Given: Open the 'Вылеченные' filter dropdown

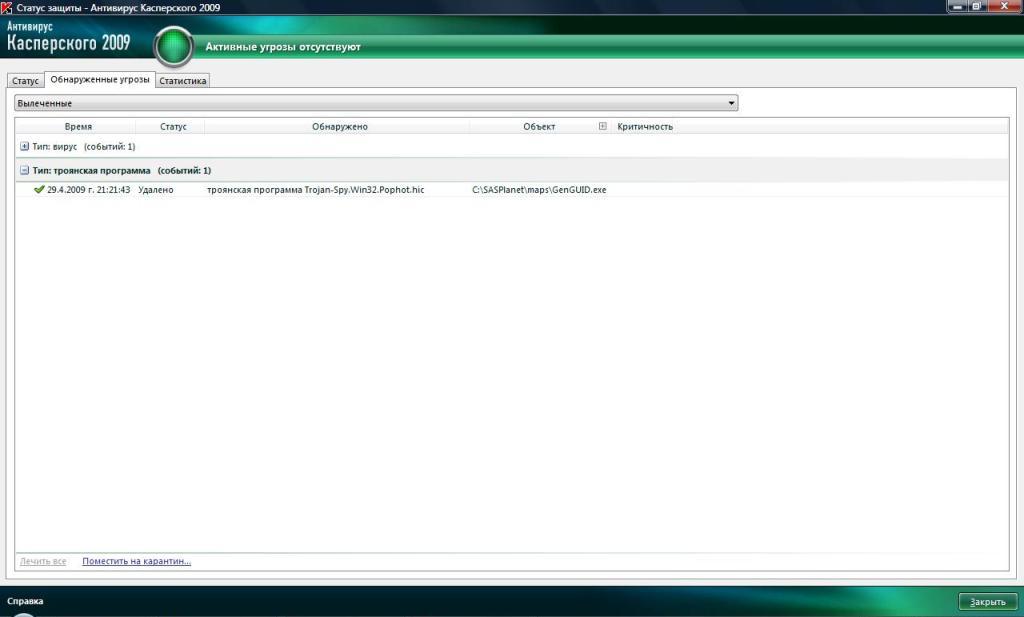Looking at the screenshot, I should coord(376,103).
